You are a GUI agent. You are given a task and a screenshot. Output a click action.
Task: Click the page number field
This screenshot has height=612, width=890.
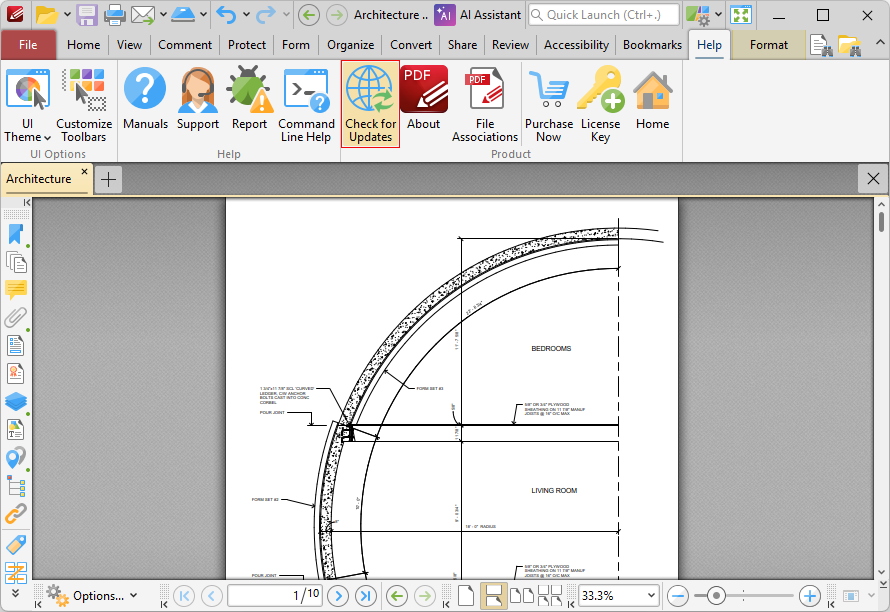275,596
